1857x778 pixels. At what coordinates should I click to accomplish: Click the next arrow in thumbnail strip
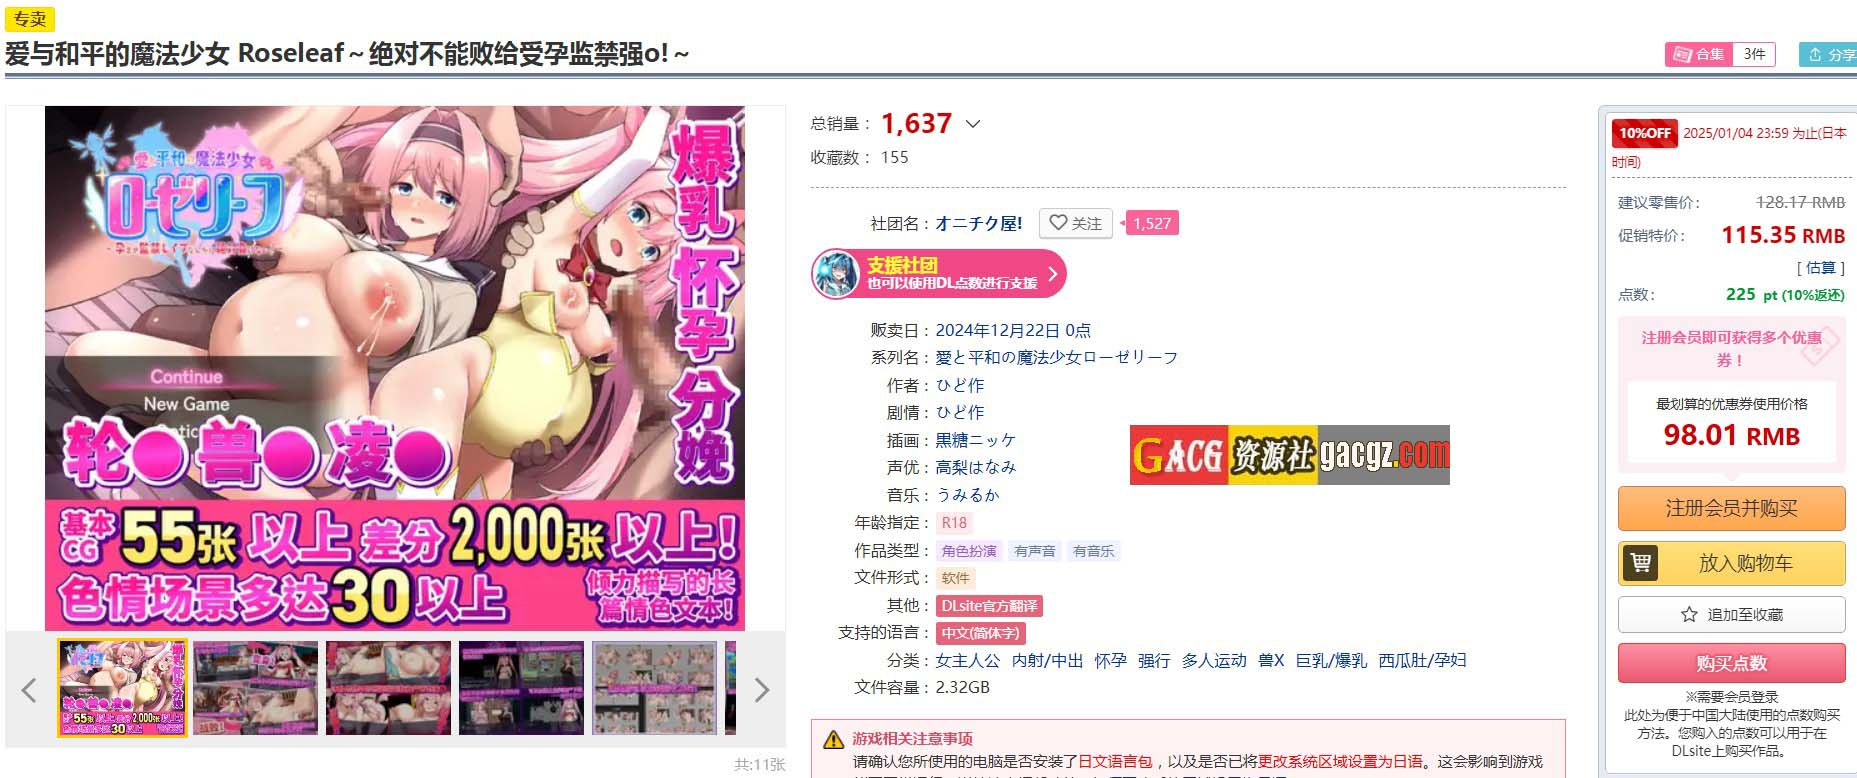761,689
